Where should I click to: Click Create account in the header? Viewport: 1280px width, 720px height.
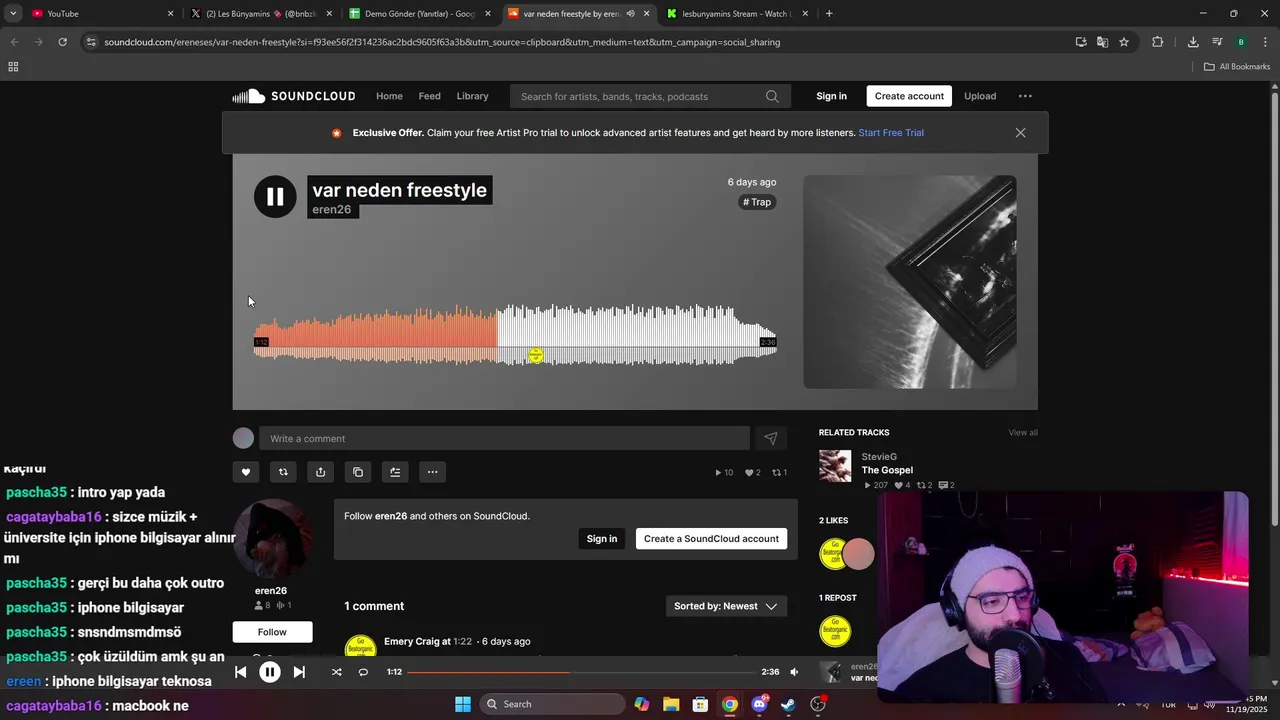(909, 96)
